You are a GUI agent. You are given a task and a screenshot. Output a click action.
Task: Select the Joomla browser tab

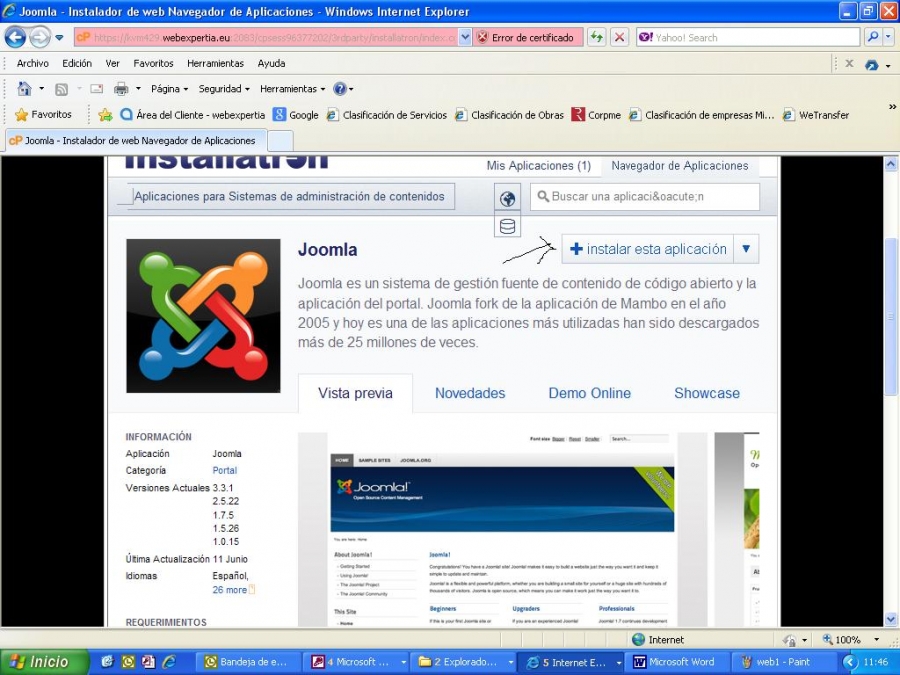(x=137, y=141)
